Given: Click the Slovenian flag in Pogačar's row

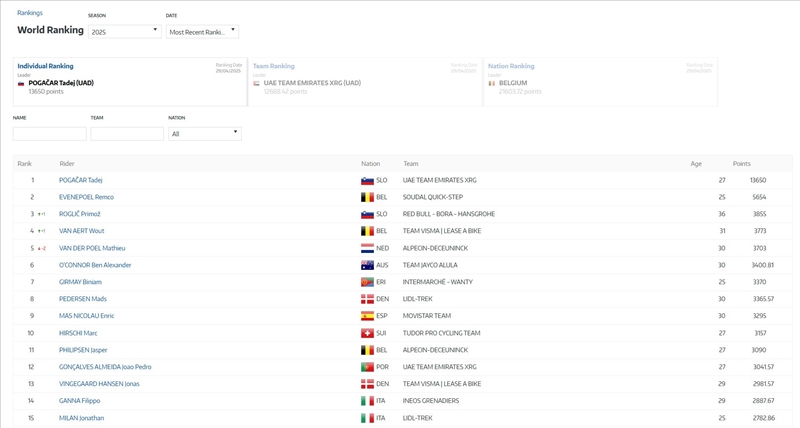Looking at the screenshot, I should (x=367, y=181).
